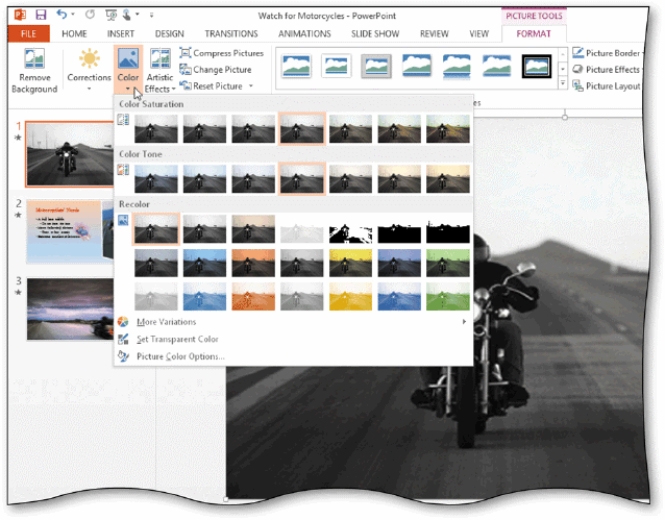Click the Picture Layout button

[612, 86]
